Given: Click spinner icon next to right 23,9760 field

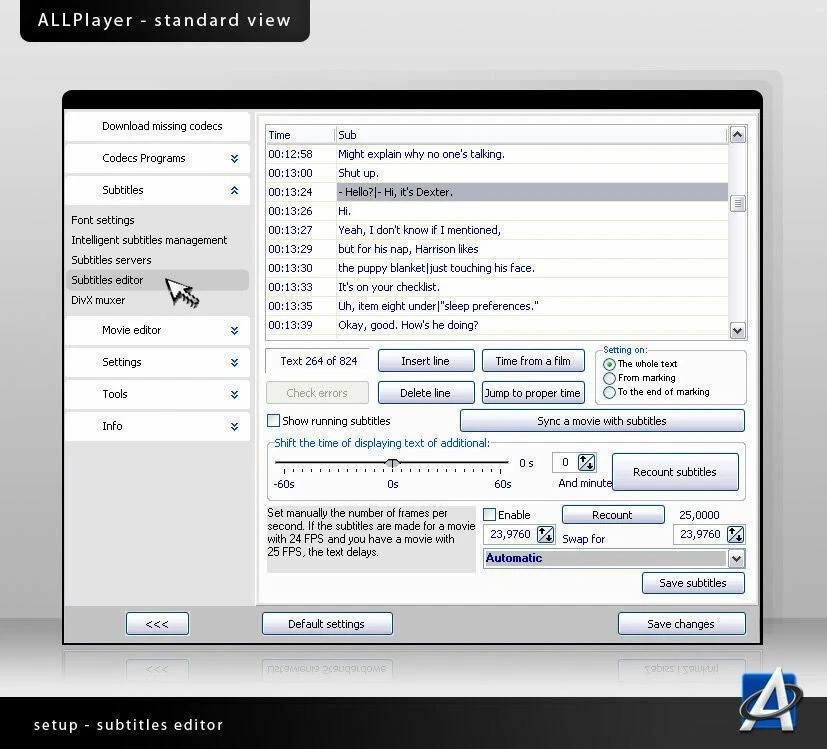Looking at the screenshot, I should tap(735, 534).
